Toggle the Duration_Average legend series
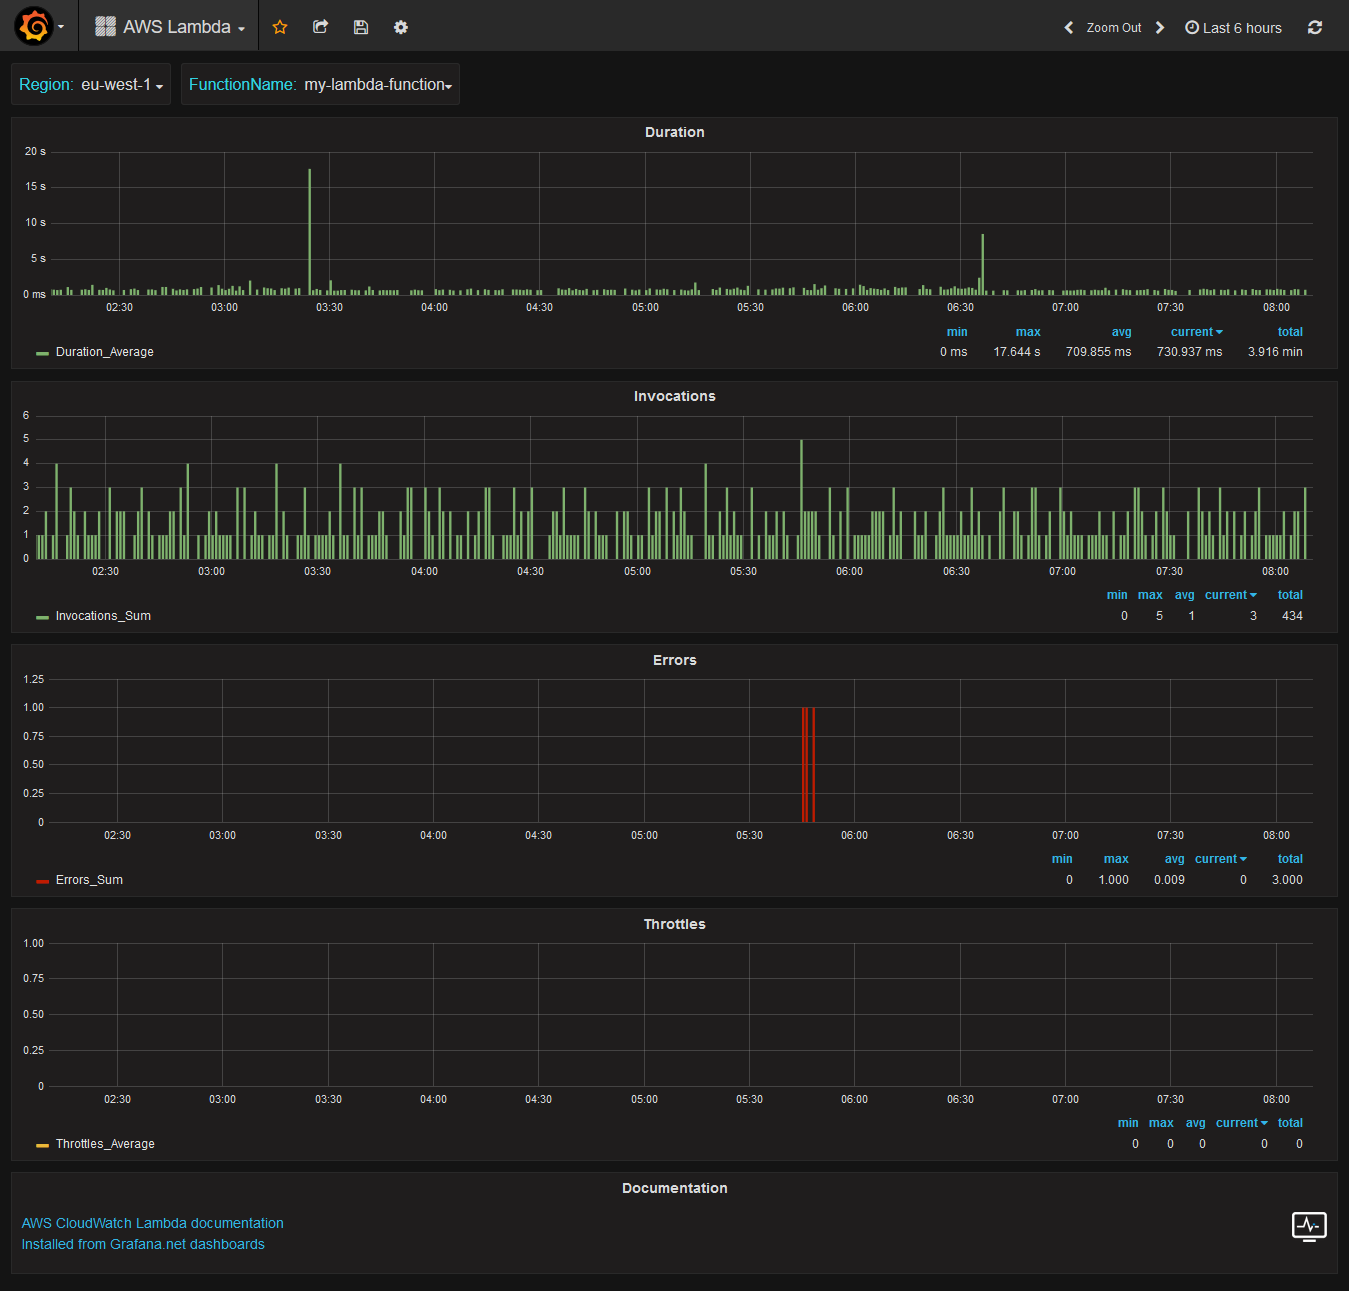The width and height of the screenshot is (1349, 1291). click(105, 352)
